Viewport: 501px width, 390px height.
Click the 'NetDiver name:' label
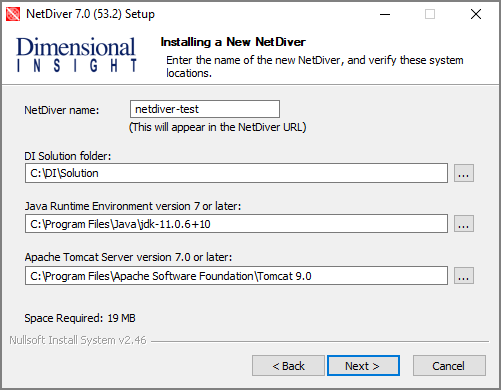[x=62, y=110]
